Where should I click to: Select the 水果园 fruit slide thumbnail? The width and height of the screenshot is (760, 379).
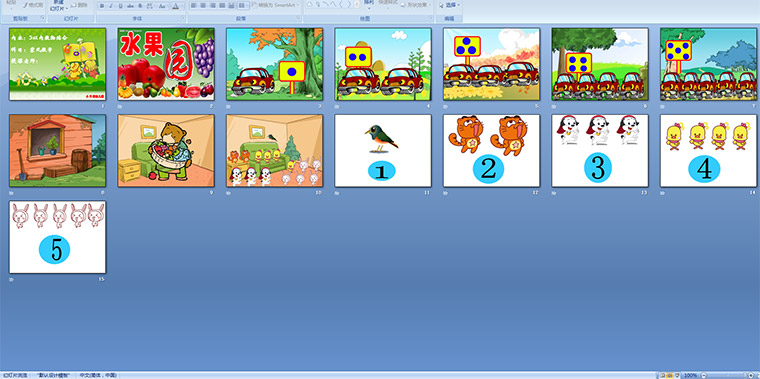(x=166, y=64)
